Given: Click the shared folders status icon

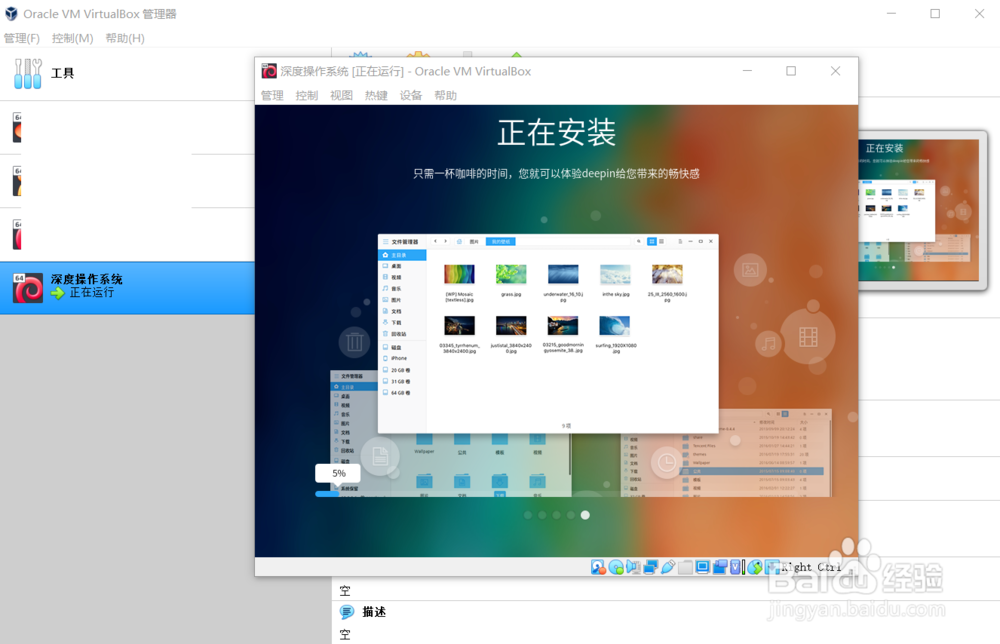Looking at the screenshot, I should pyautogui.click(x=686, y=567).
